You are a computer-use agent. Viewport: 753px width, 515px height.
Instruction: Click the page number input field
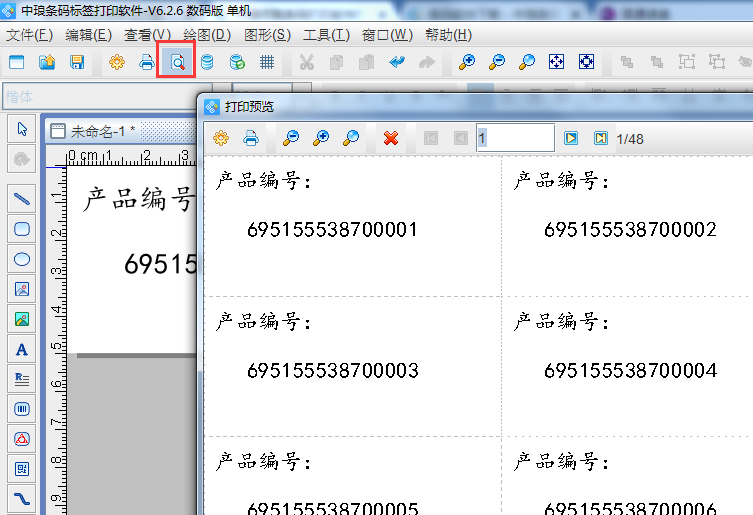pos(515,138)
